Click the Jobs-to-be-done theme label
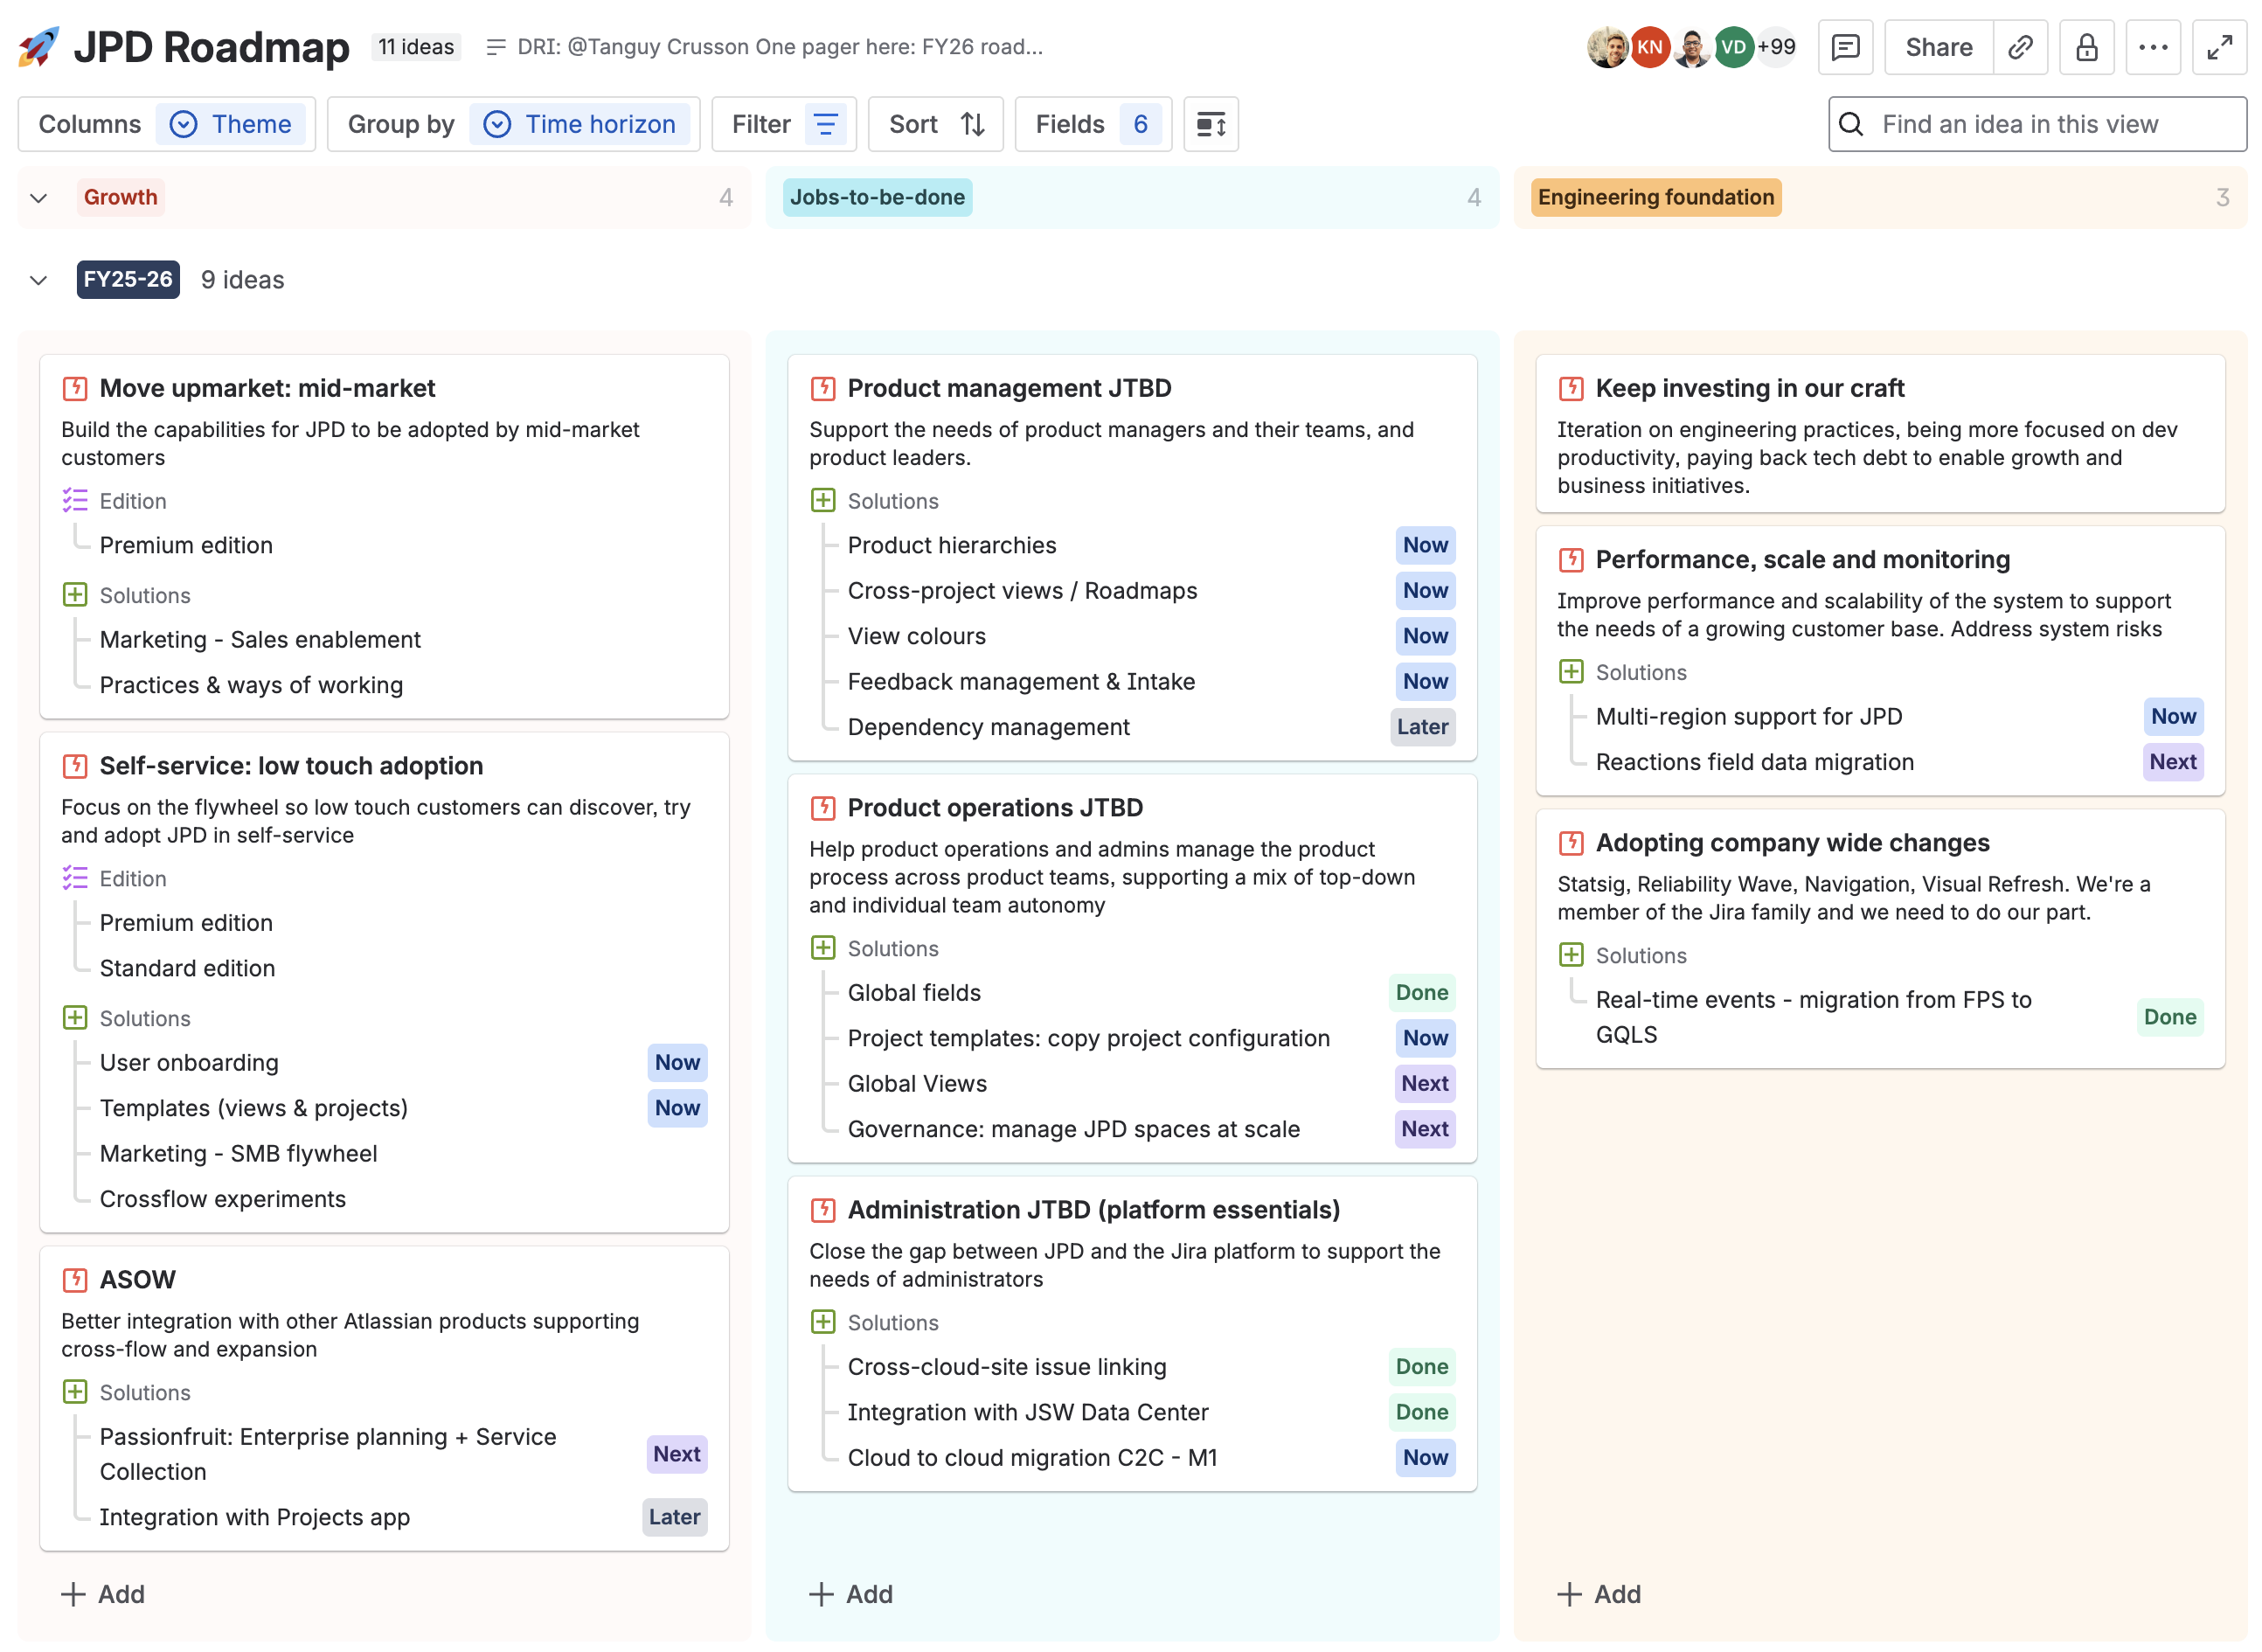The width and height of the screenshot is (2262, 1652). pyautogui.click(x=877, y=197)
